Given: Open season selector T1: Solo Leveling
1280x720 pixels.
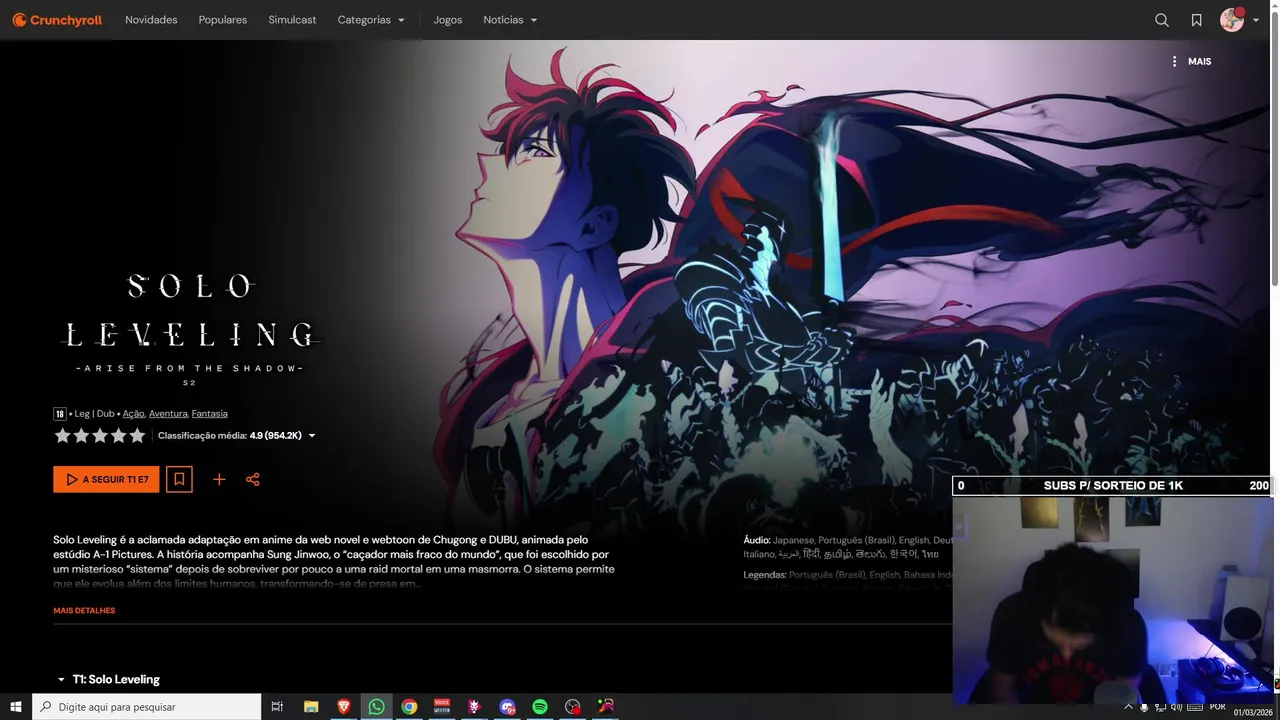Looking at the screenshot, I should coord(108,679).
